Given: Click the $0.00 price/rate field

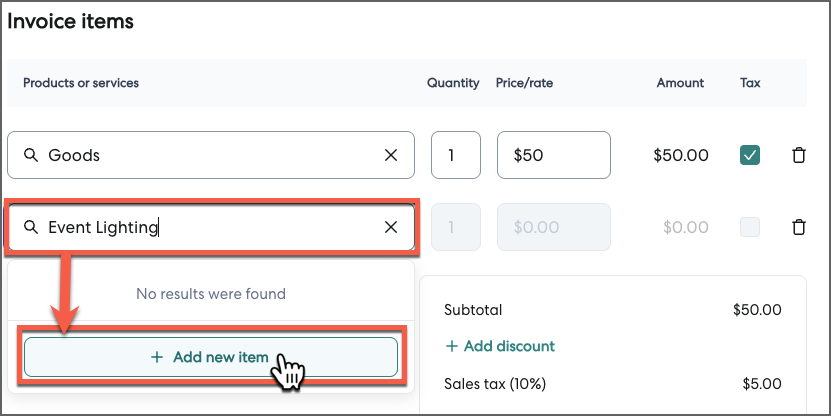Looking at the screenshot, I should click(553, 227).
